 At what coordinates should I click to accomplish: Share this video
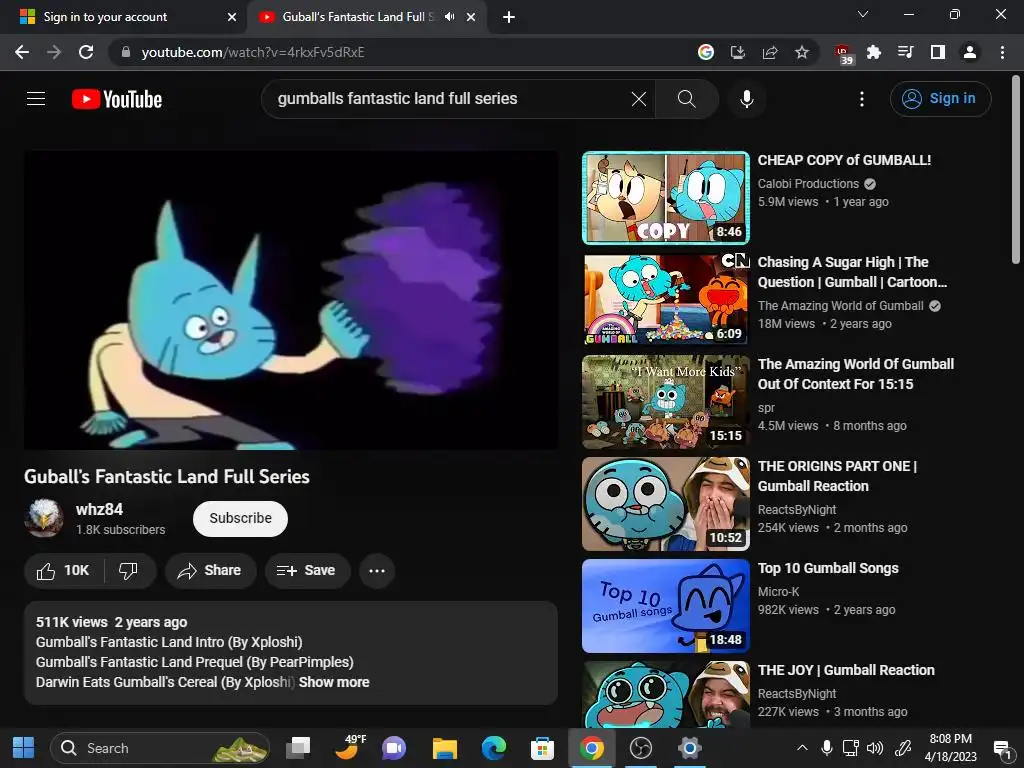210,571
